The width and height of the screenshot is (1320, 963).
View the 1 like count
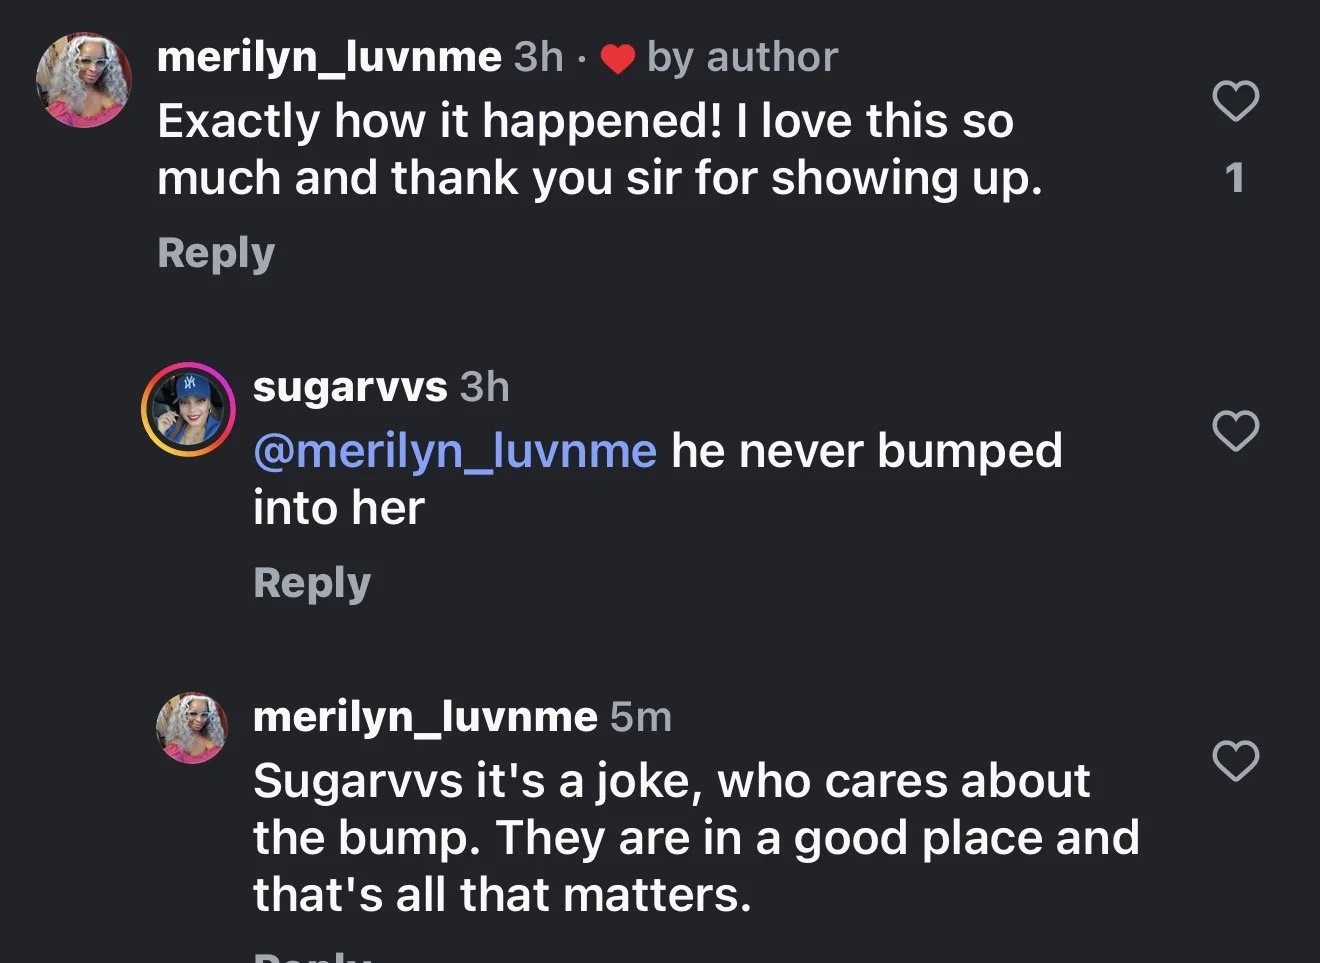pyautogui.click(x=1235, y=178)
